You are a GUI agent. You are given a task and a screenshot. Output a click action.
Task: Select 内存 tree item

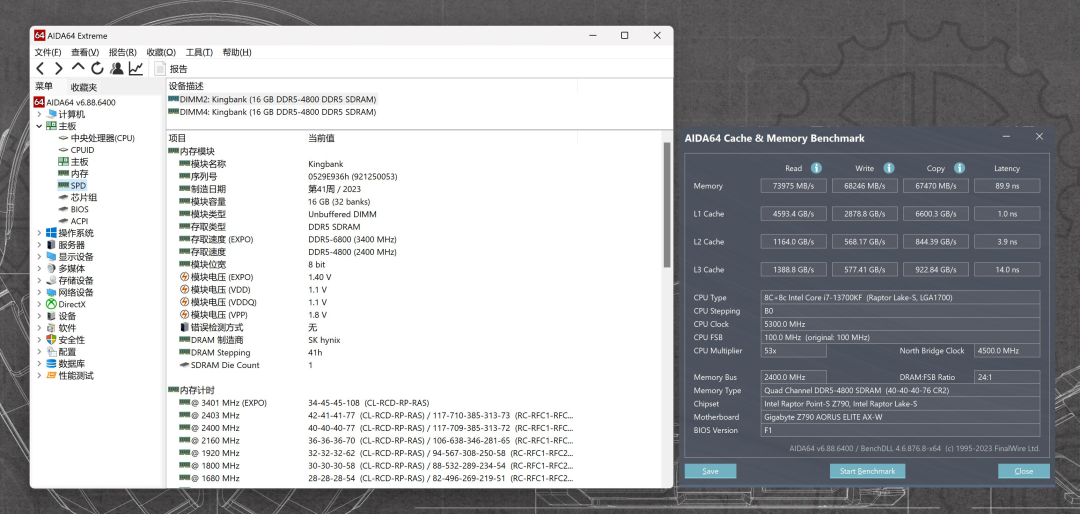[74, 174]
